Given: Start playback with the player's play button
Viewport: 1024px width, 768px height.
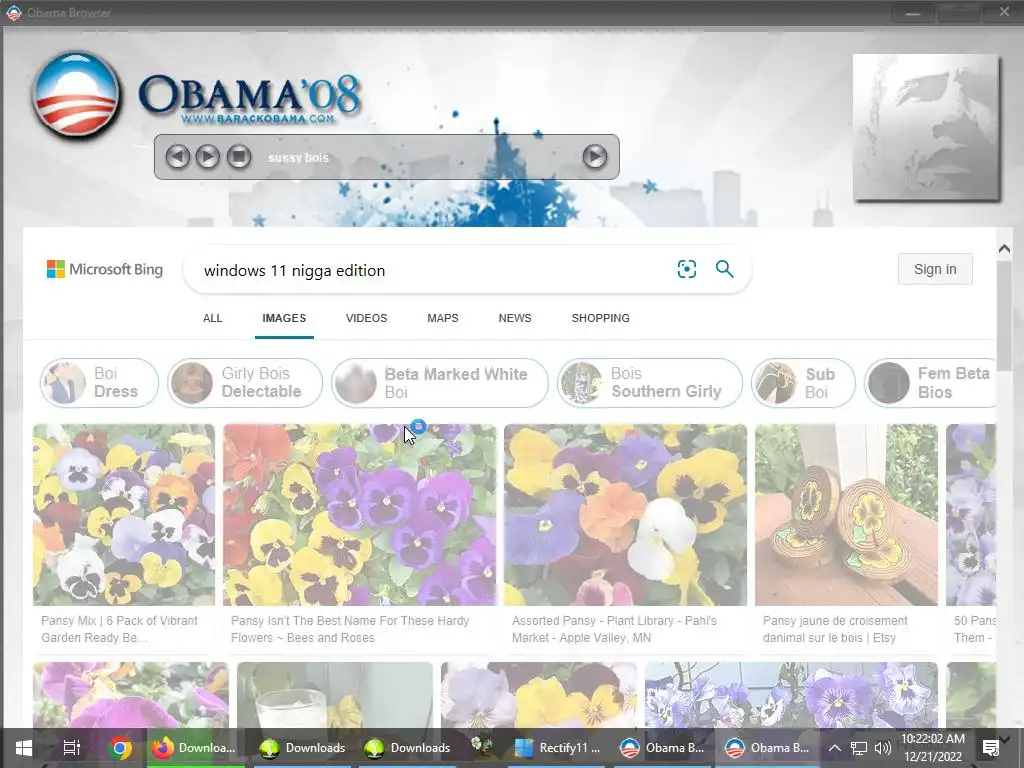Looking at the screenshot, I should 208,157.
